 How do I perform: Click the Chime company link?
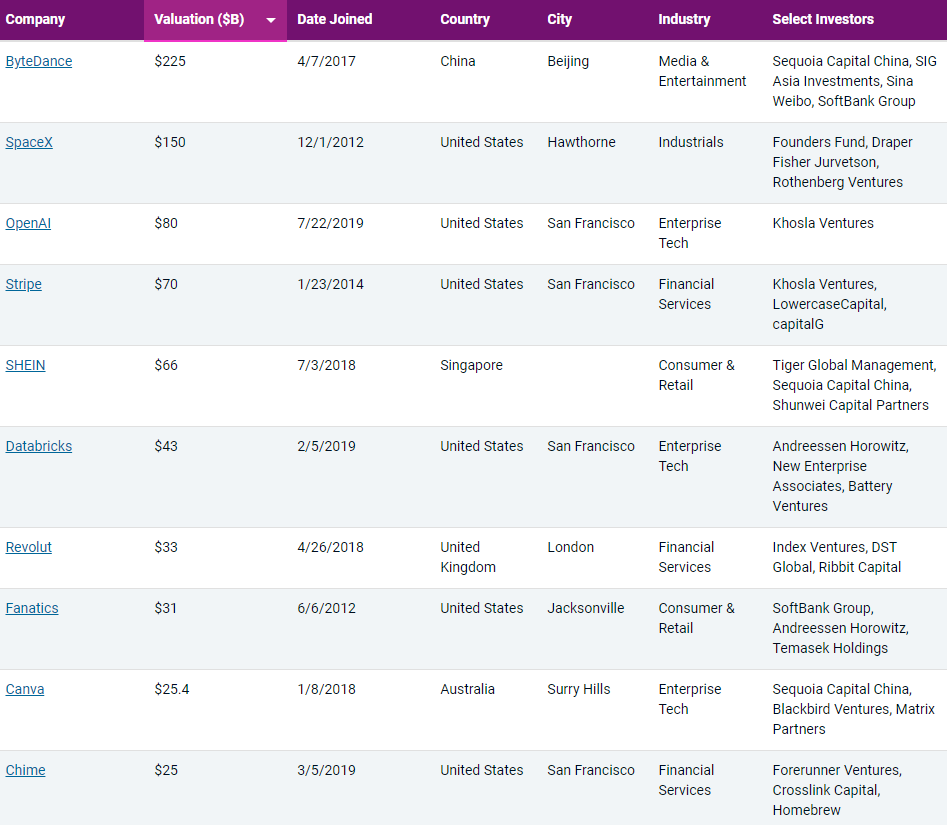click(25, 770)
